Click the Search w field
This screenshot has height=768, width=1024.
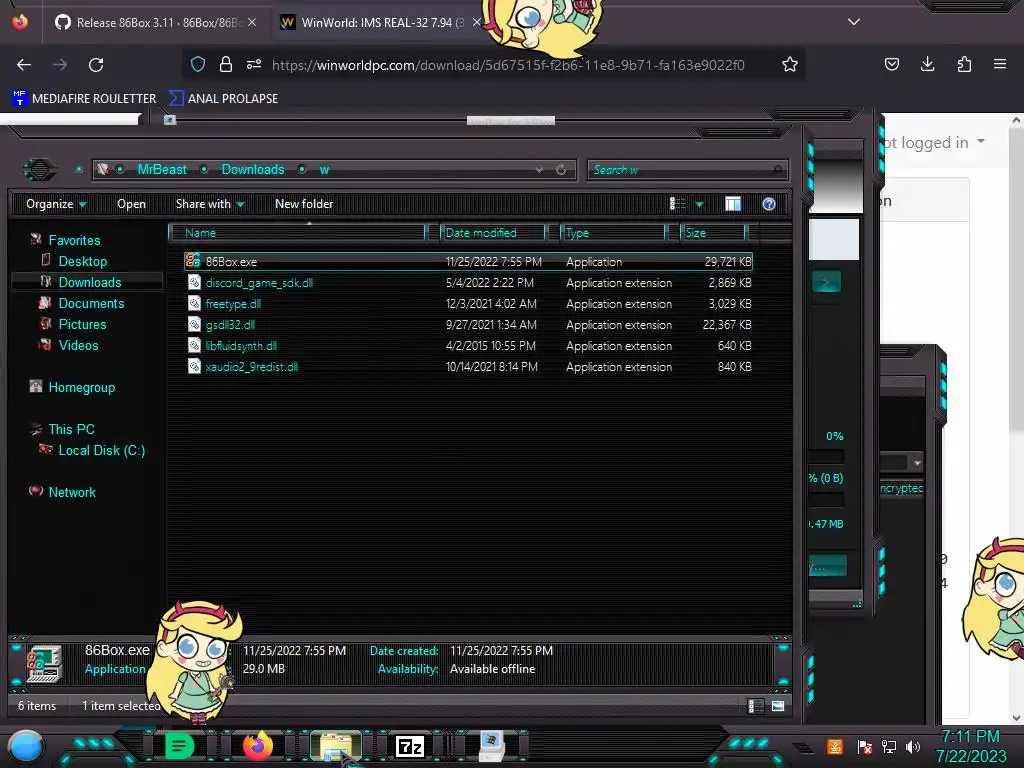pyautogui.click(x=687, y=170)
